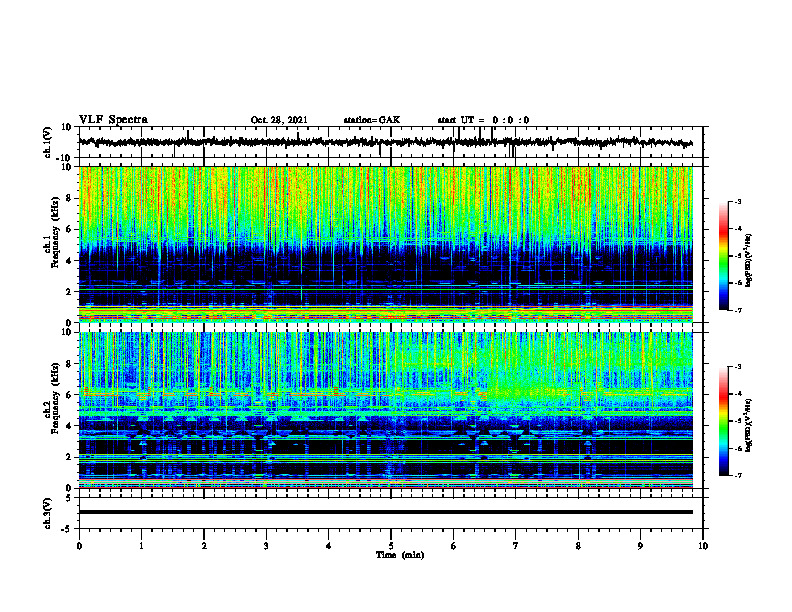Click the time axis tick label "5"
Image resolution: width=792 pixels, height=612 pixels.
point(391,546)
